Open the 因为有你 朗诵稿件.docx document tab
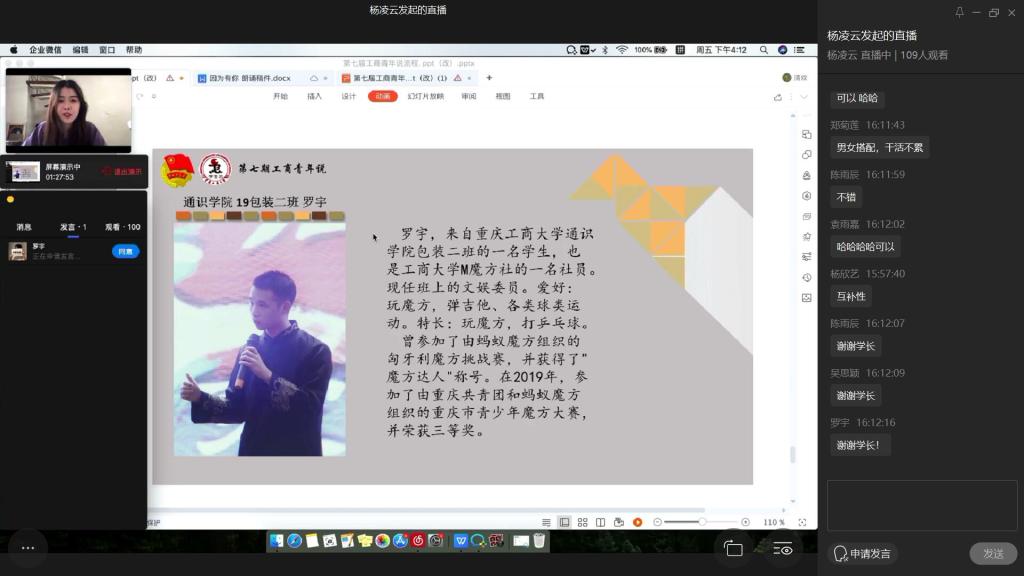The height and width of the screenshot is (576, 1024). point(250,78)
